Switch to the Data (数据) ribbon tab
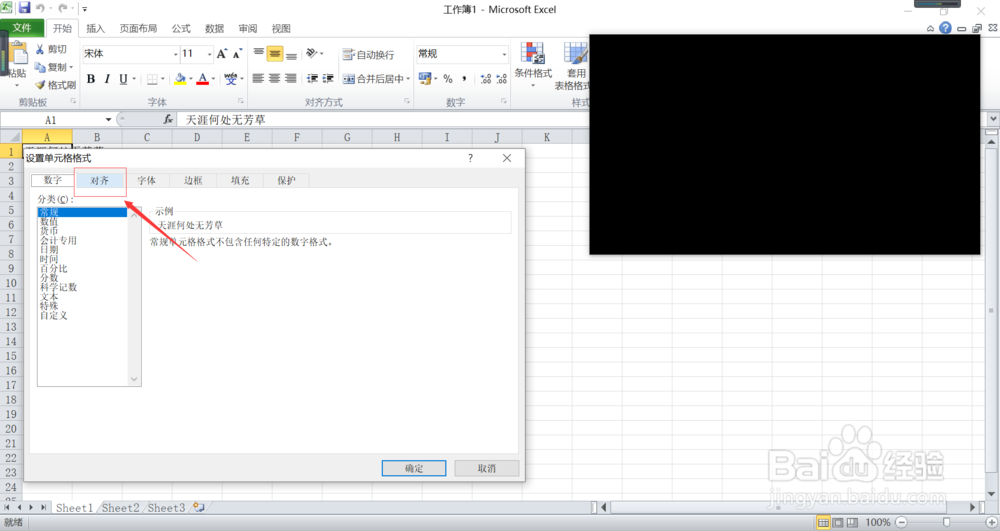The width and height of the screenshot is (1000, 531). point(214,29)
